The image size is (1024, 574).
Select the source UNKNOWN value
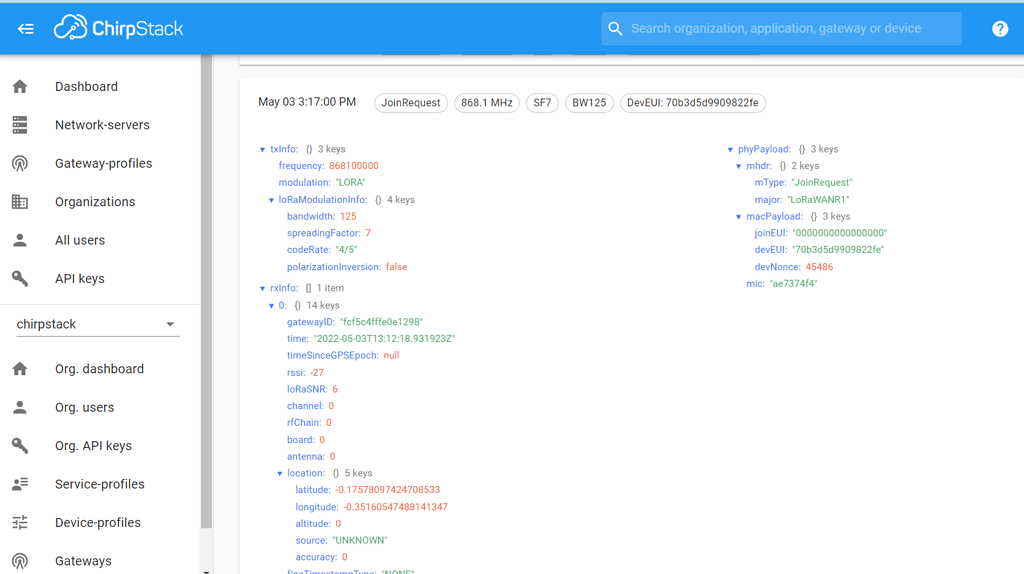[x=360, y=541]
